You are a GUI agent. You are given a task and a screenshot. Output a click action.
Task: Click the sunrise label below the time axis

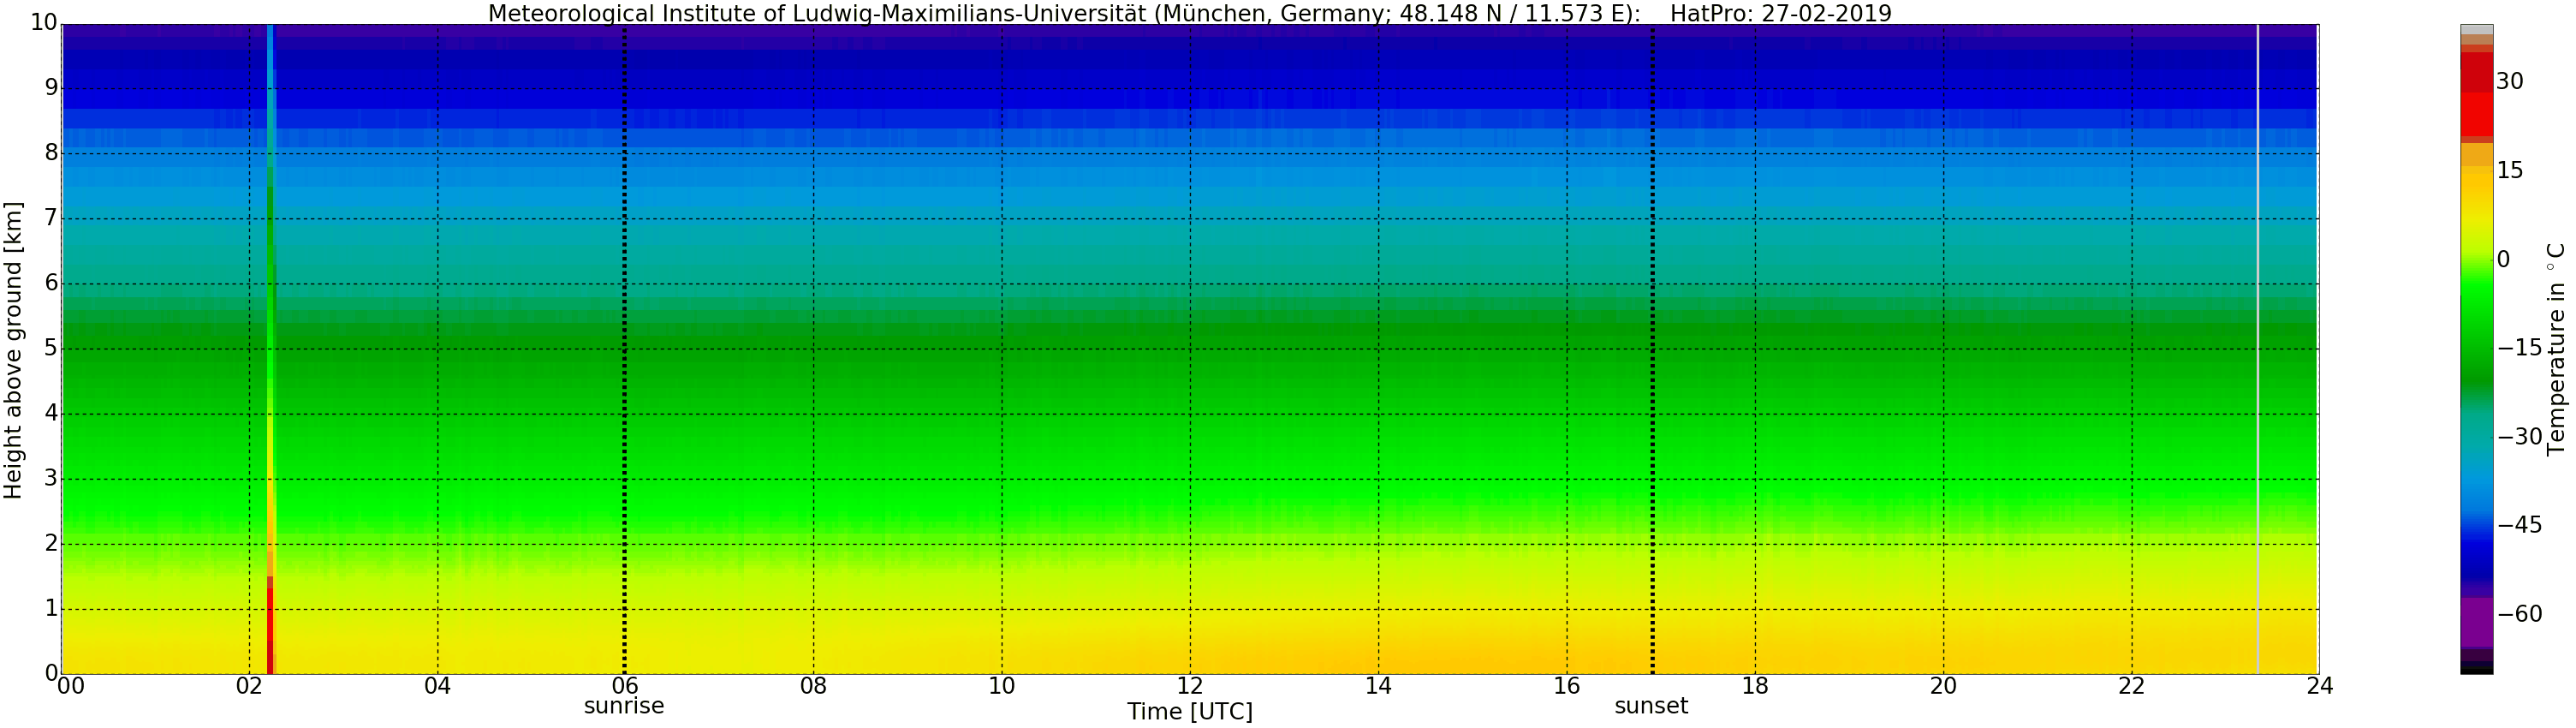click(x=624, y=706)
